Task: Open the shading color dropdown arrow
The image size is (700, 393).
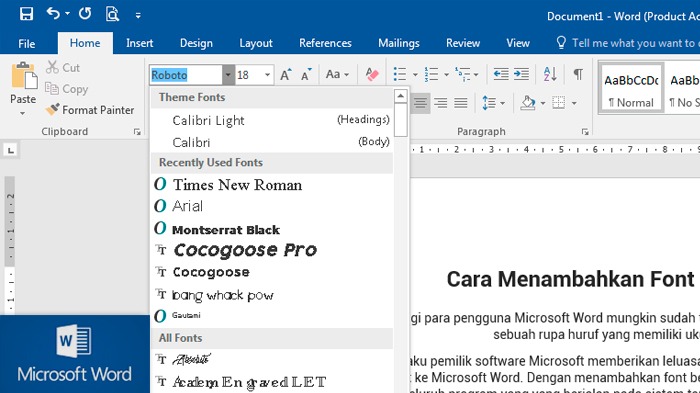Action: 543,104
